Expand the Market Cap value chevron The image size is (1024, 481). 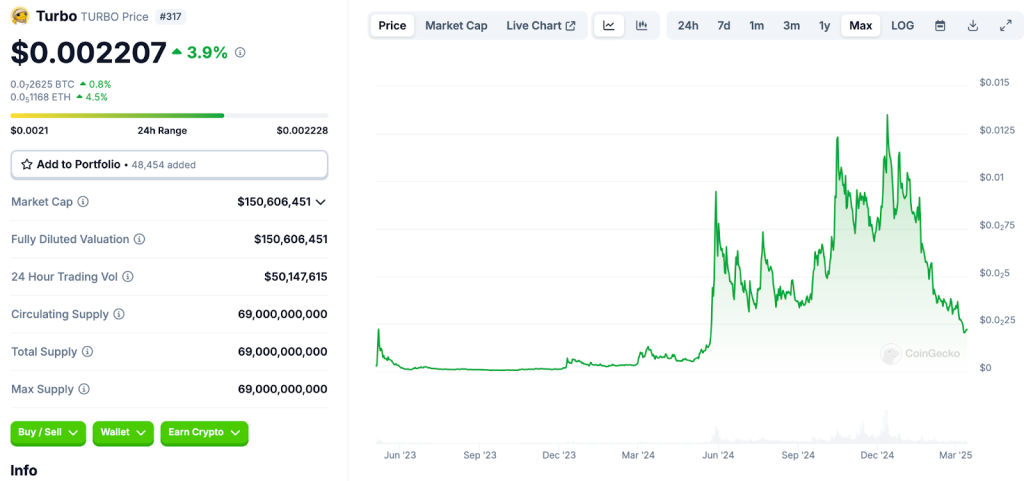(x=321, y=202)
